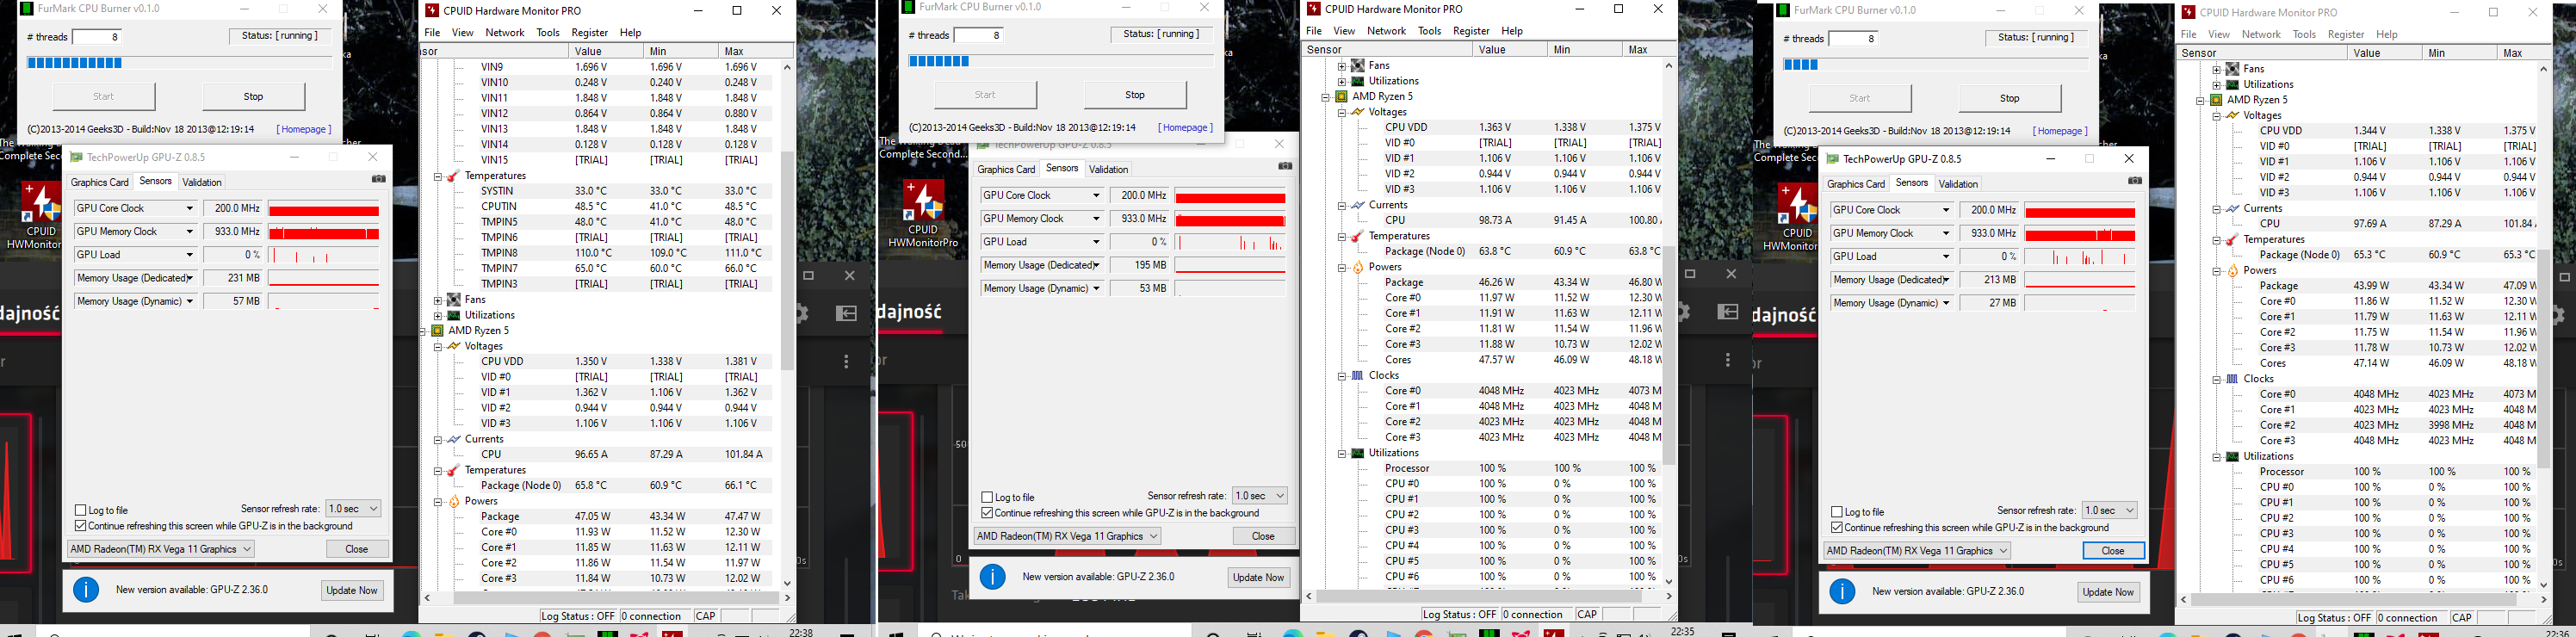2576x637 pixels.
Task: Click Utilizations icon in HWMonitor listing SYSTIN
Action: 453,315
